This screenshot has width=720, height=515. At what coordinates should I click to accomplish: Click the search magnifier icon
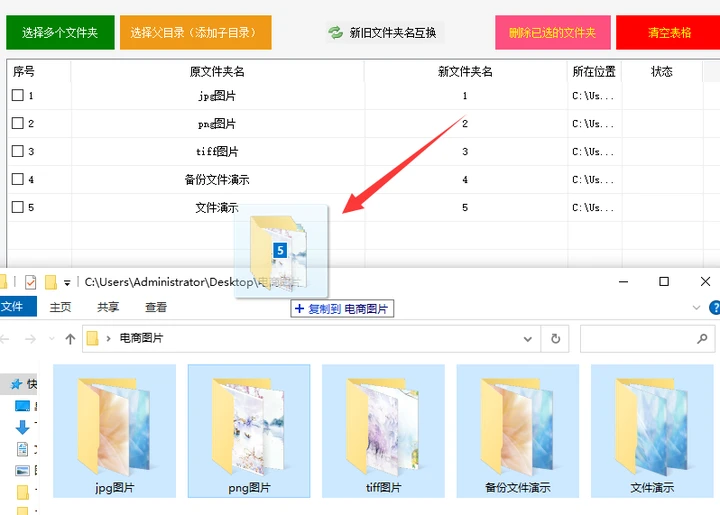coord(702,339)
